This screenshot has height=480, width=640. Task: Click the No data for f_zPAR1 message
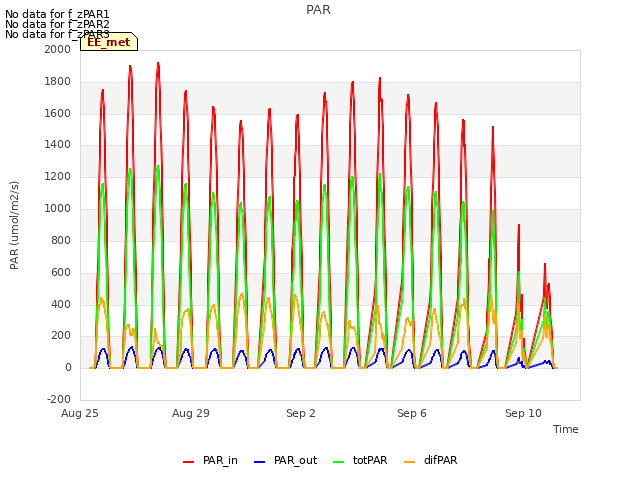pyautogui.click(x=57, y=14)
